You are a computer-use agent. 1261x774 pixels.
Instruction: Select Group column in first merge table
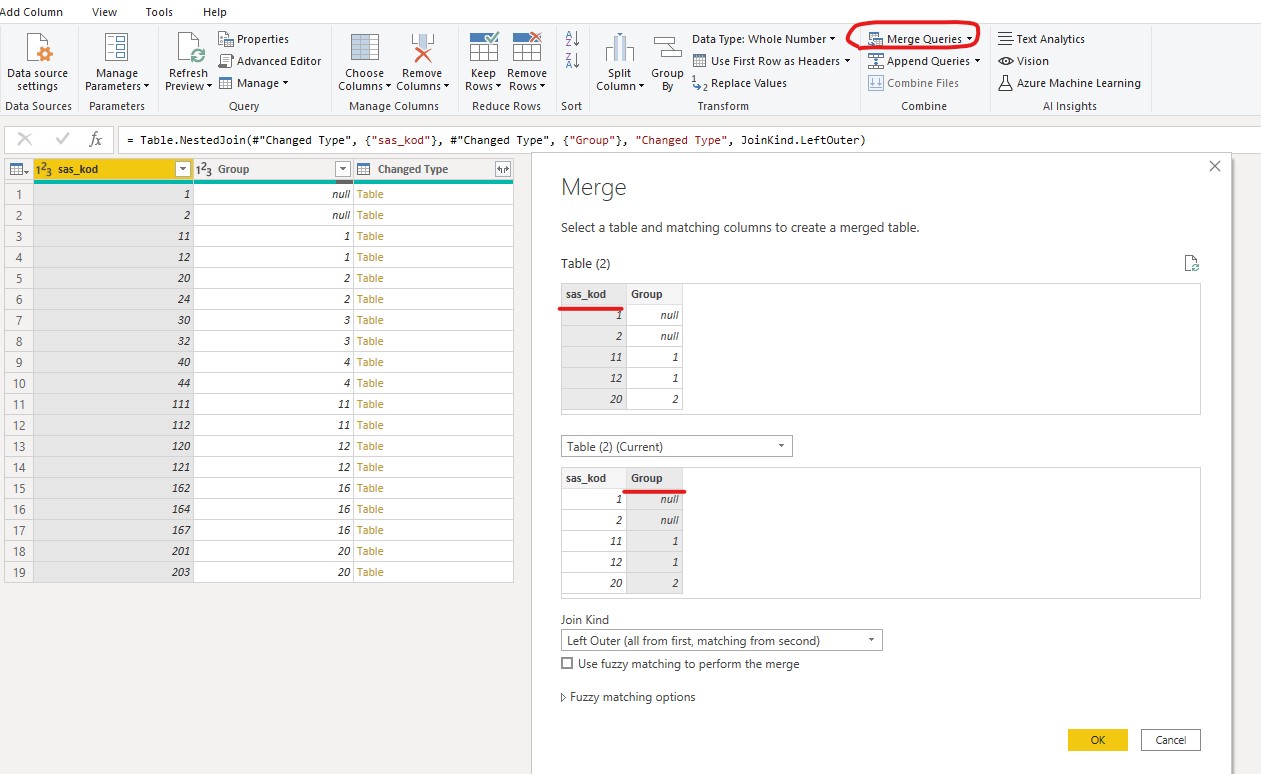pyautogui.click(x=654, y=294)
